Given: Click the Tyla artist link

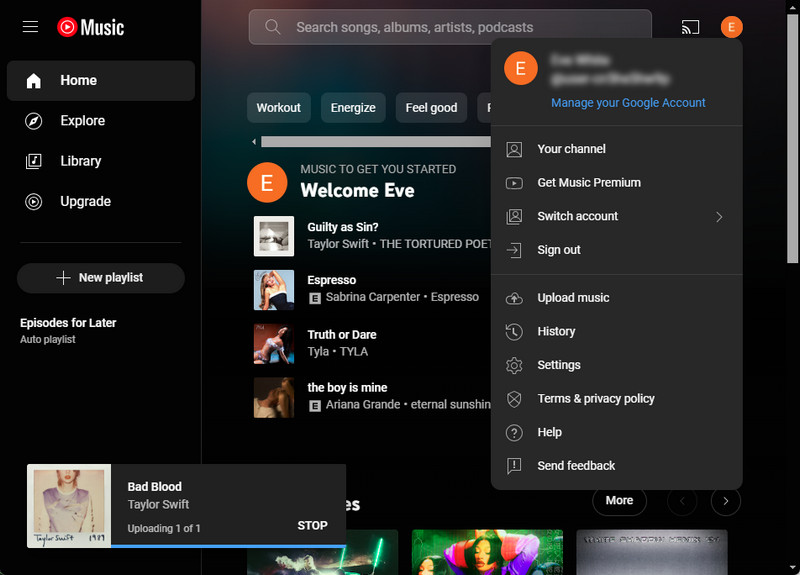Looking at the screenshot, I should tap(318, 352).
